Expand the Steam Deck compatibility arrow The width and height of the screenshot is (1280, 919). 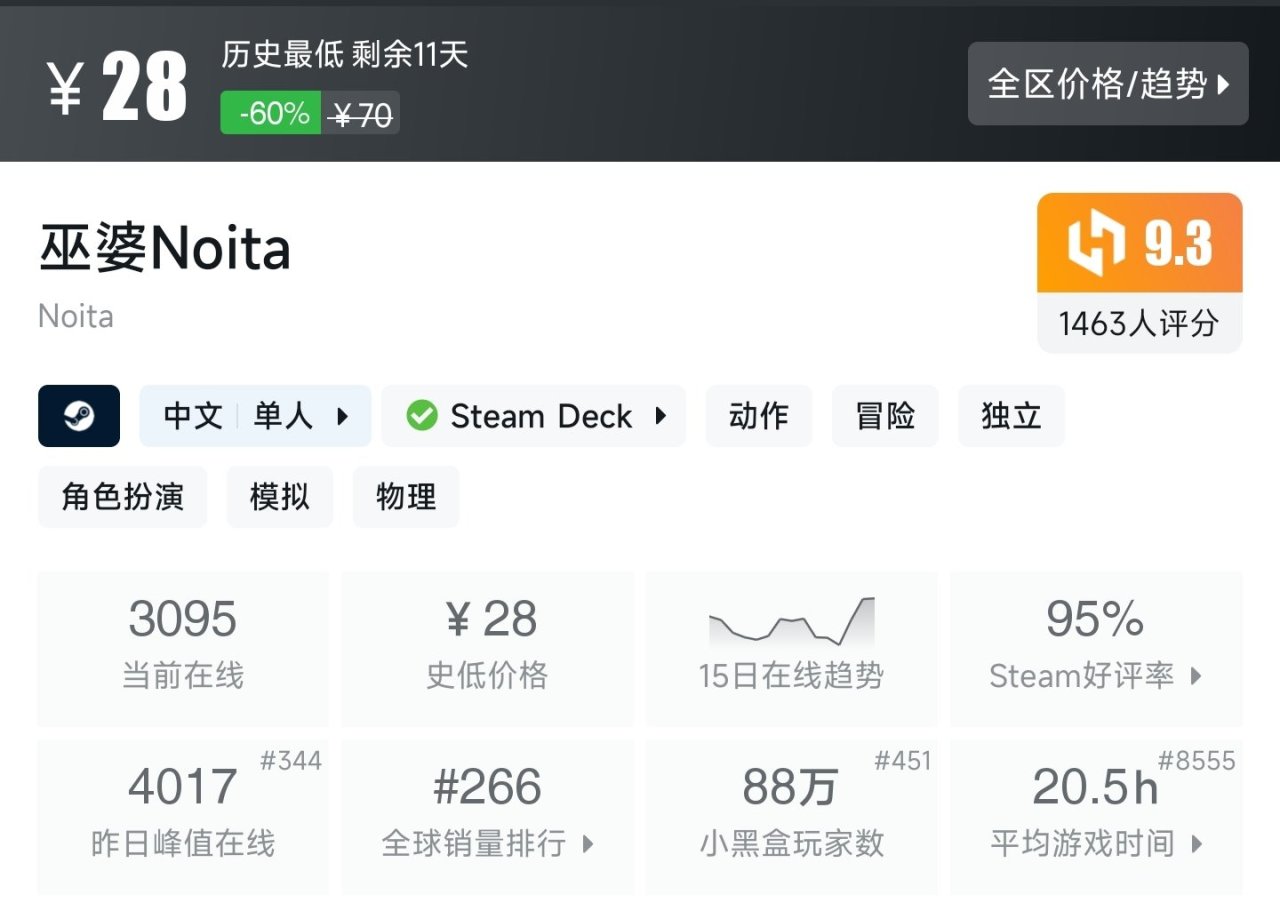tap(661, 416)
